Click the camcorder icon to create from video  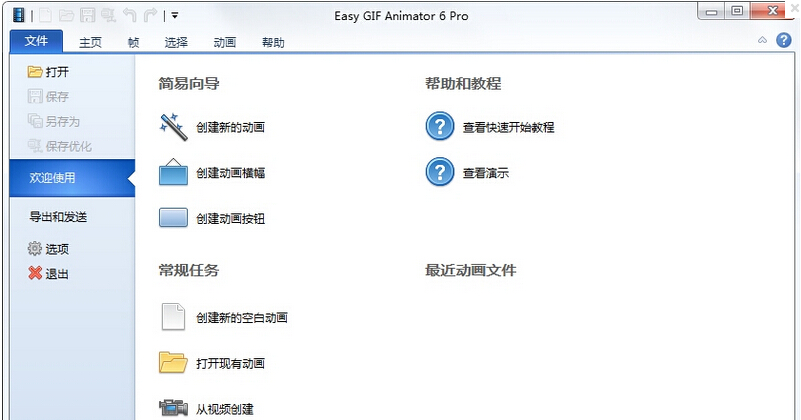[173, 408]
